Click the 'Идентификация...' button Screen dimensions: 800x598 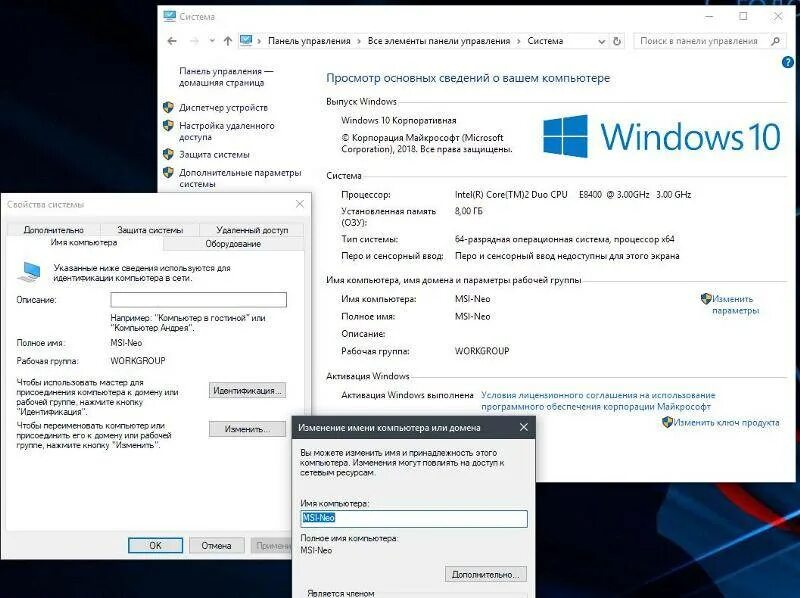point(247,390)
